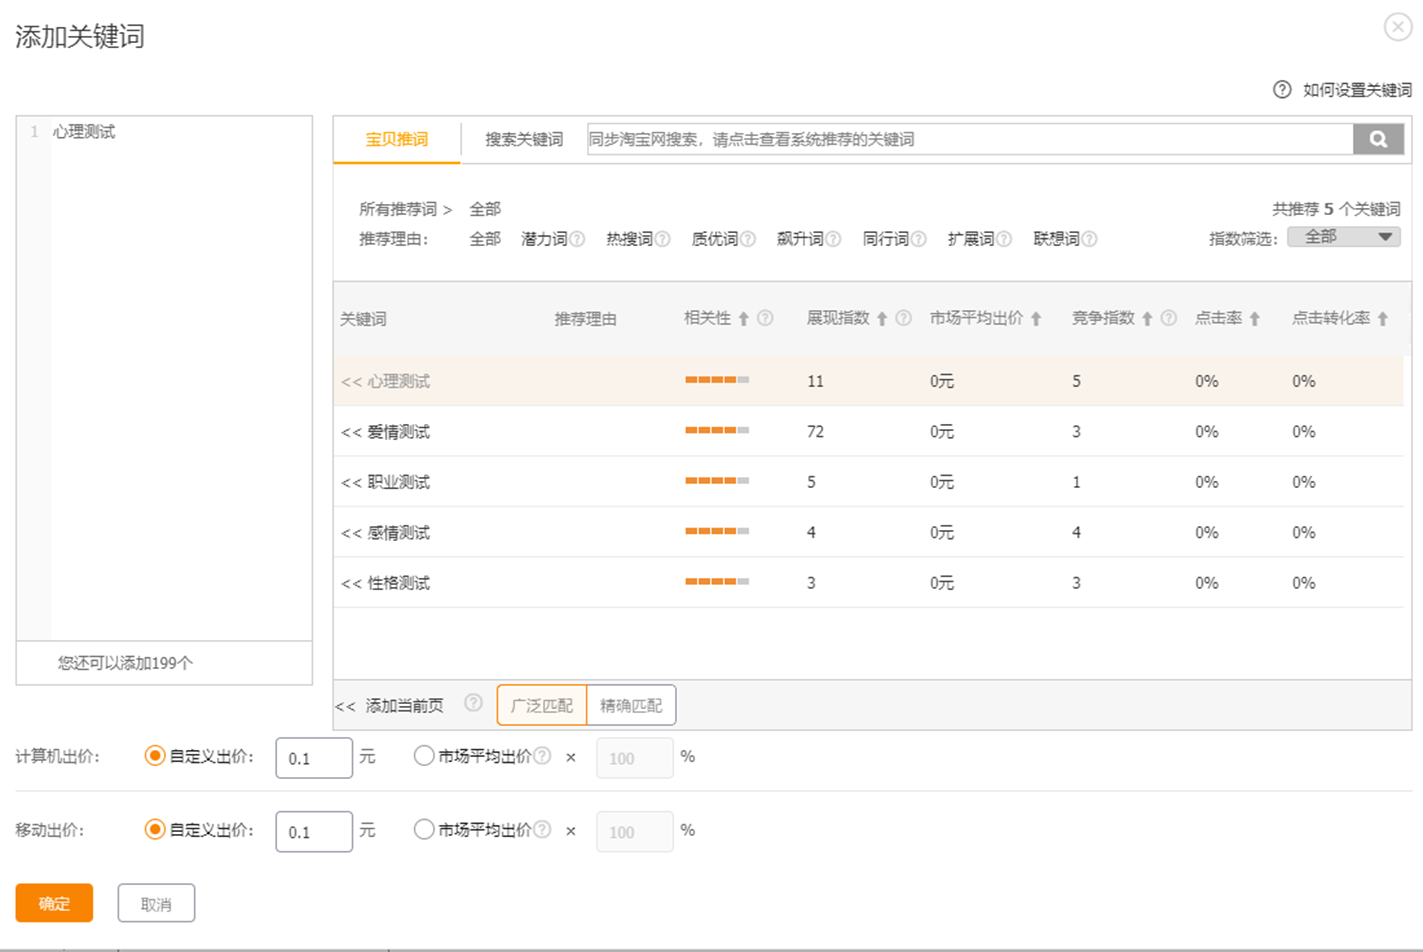Click help icon next to 热搜词

point(662,239)
